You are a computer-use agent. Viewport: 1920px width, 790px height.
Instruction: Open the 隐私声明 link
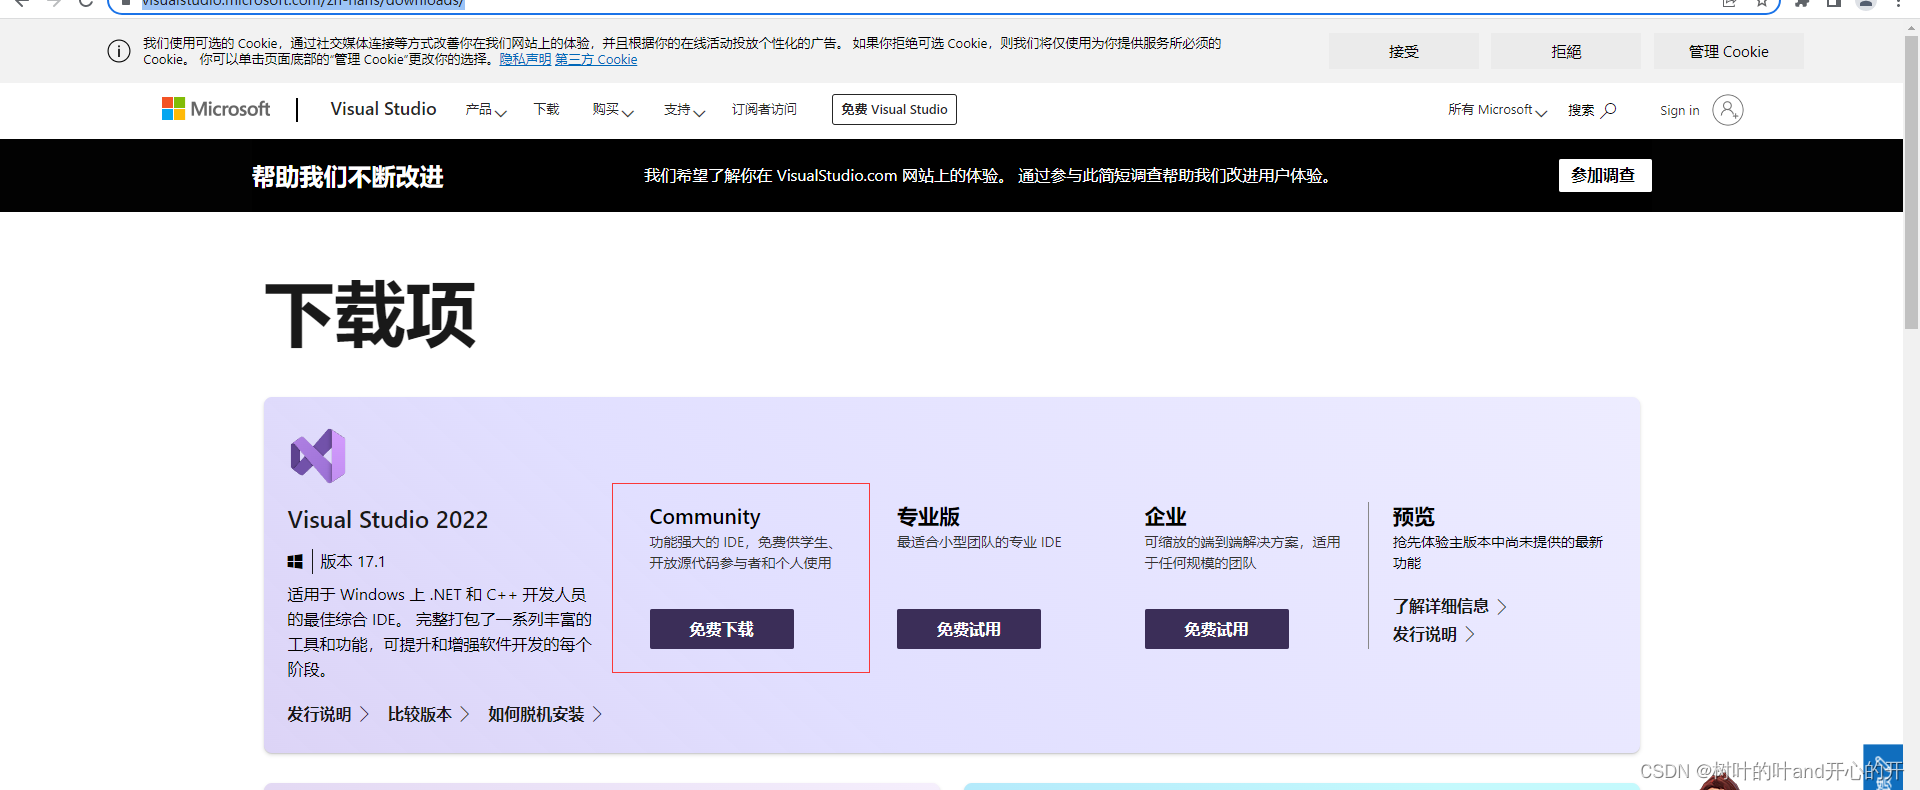coord(525,60)
